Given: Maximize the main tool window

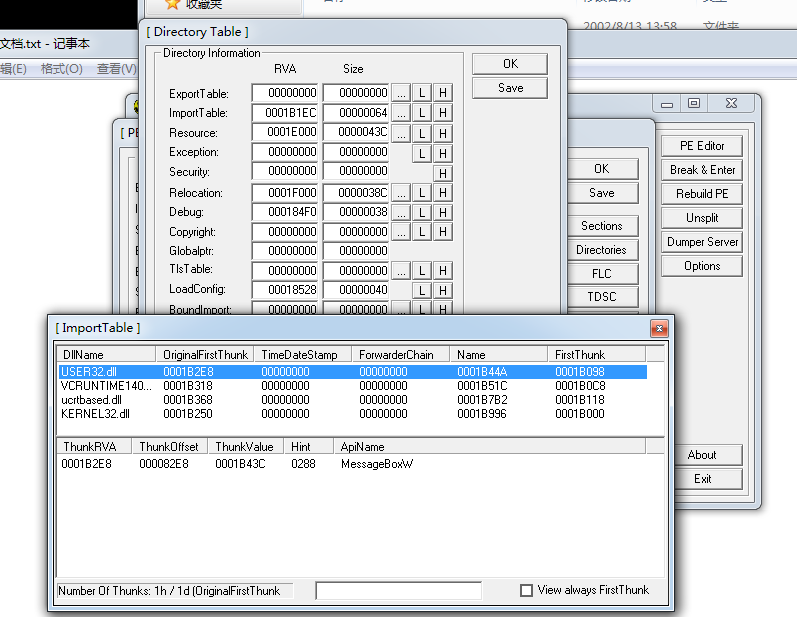Looking at the screenshot, I should [x=694, y=104].
